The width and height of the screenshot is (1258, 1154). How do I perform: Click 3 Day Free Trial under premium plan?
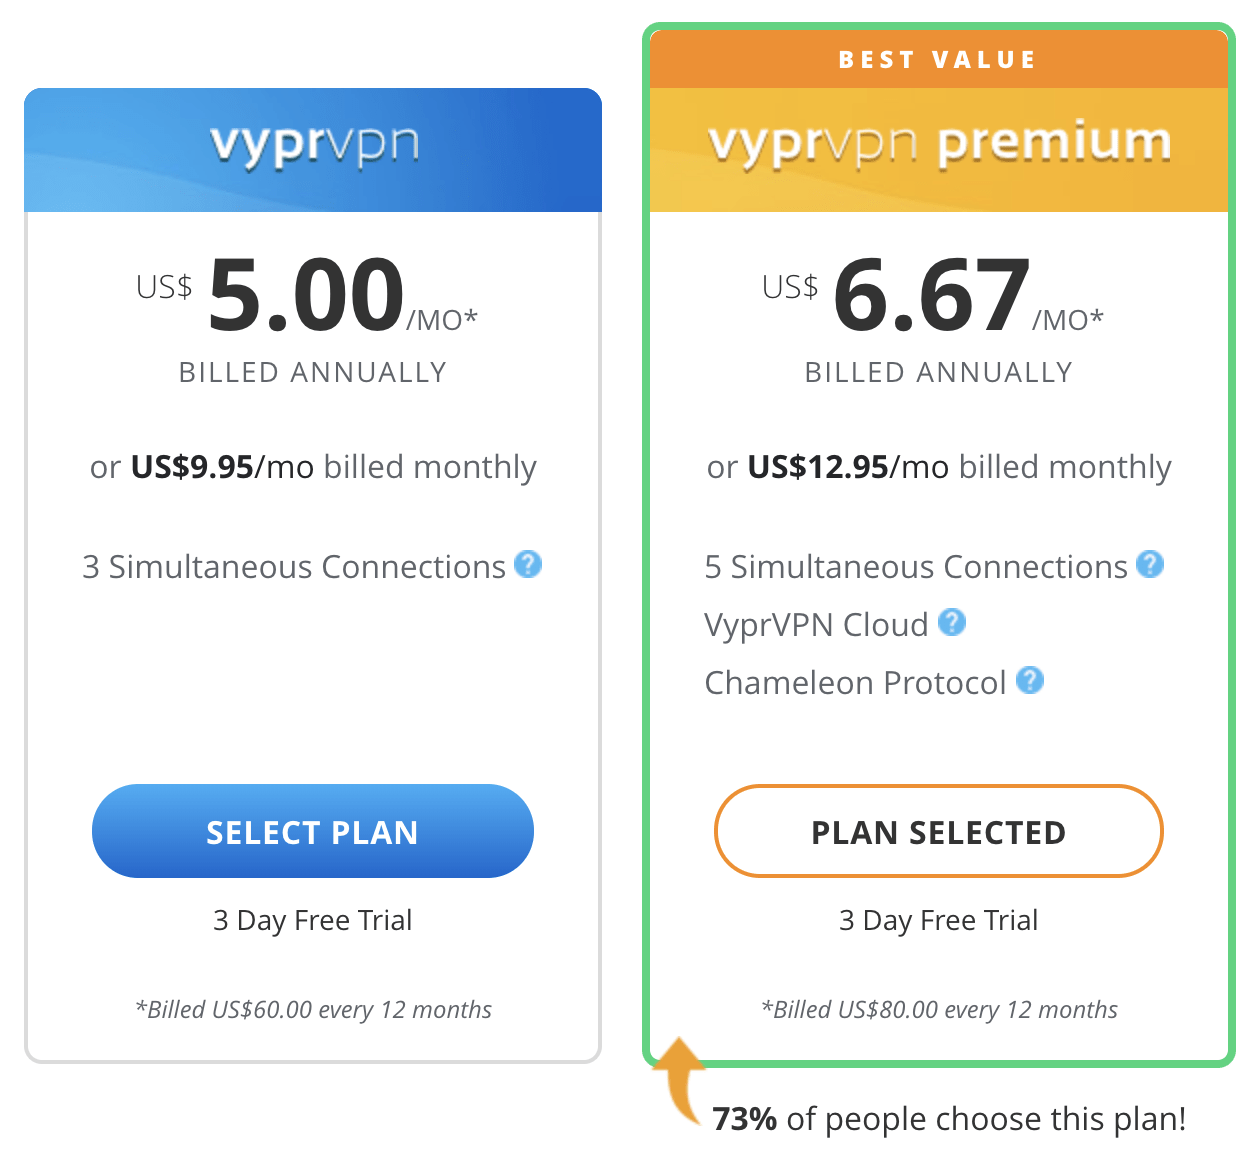(x=939, y=920)
